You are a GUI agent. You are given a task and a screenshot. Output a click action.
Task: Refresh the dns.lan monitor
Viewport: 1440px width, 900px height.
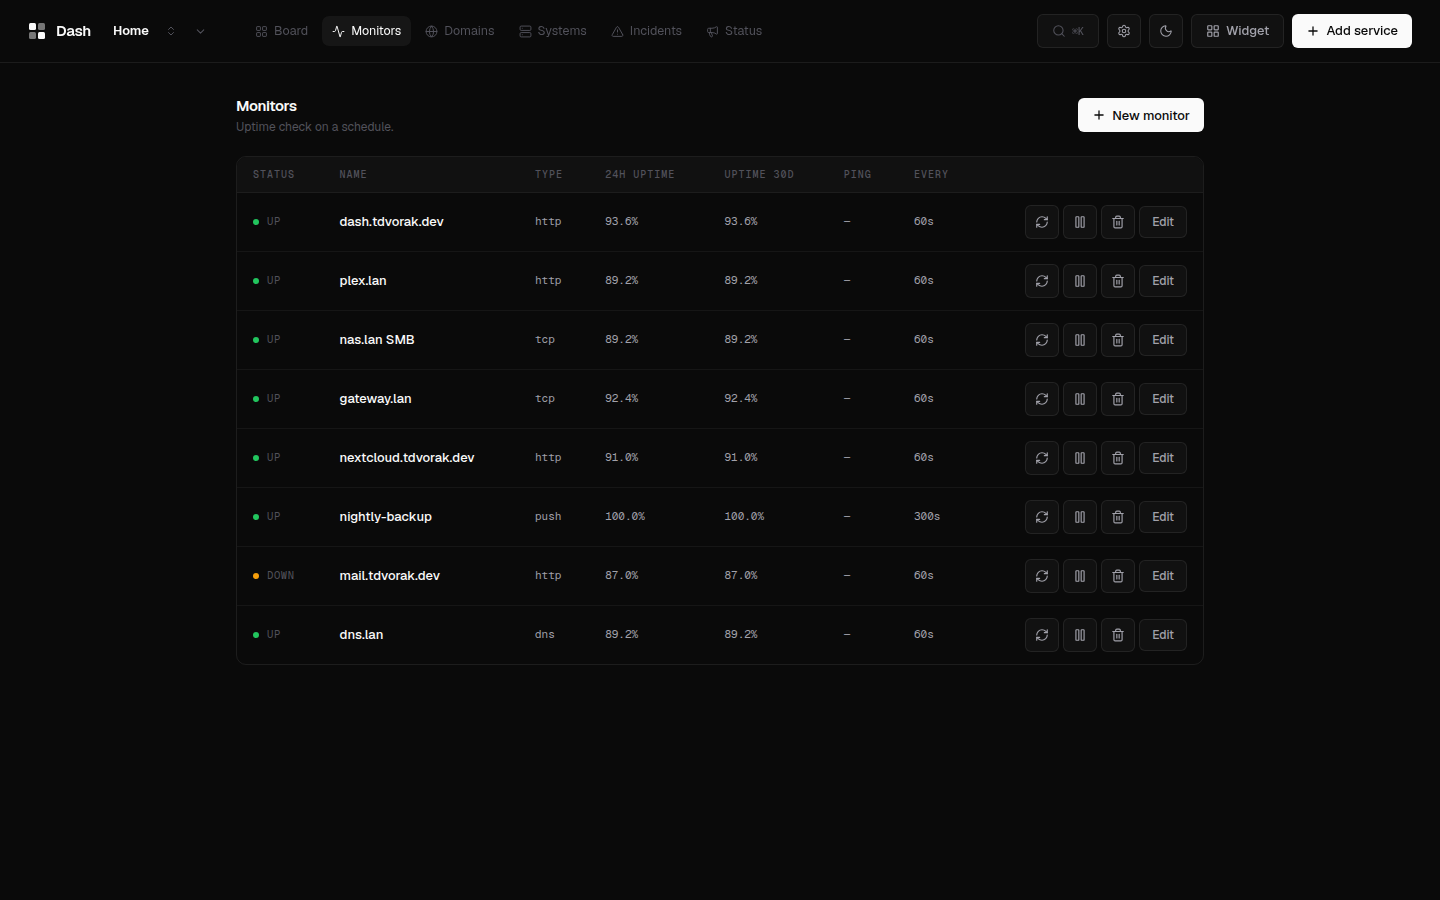1042,635
